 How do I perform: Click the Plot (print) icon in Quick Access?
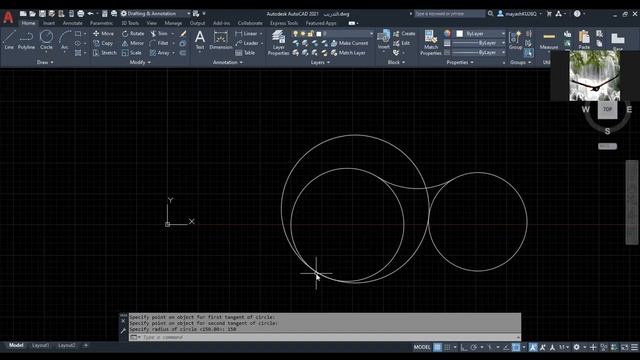(x=80, y=13)
